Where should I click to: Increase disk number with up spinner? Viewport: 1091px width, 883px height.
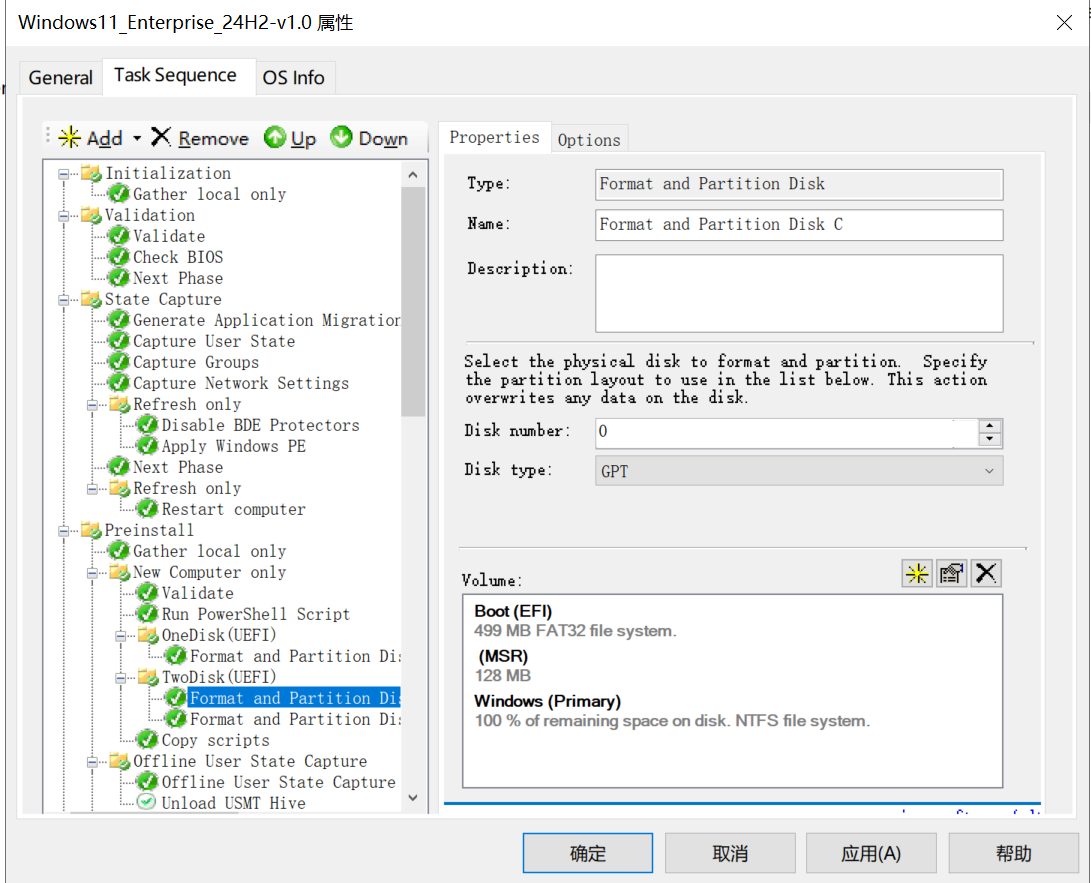pos(990,426)
